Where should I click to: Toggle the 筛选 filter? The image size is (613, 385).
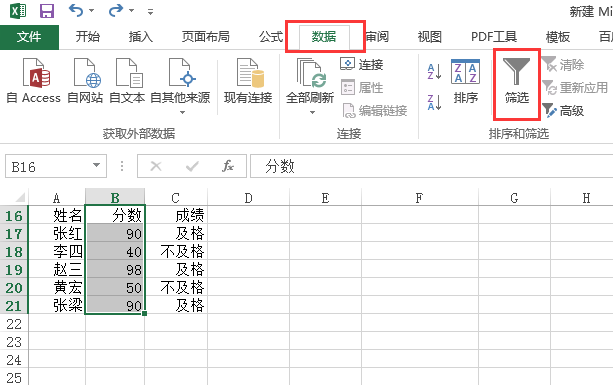516,81
